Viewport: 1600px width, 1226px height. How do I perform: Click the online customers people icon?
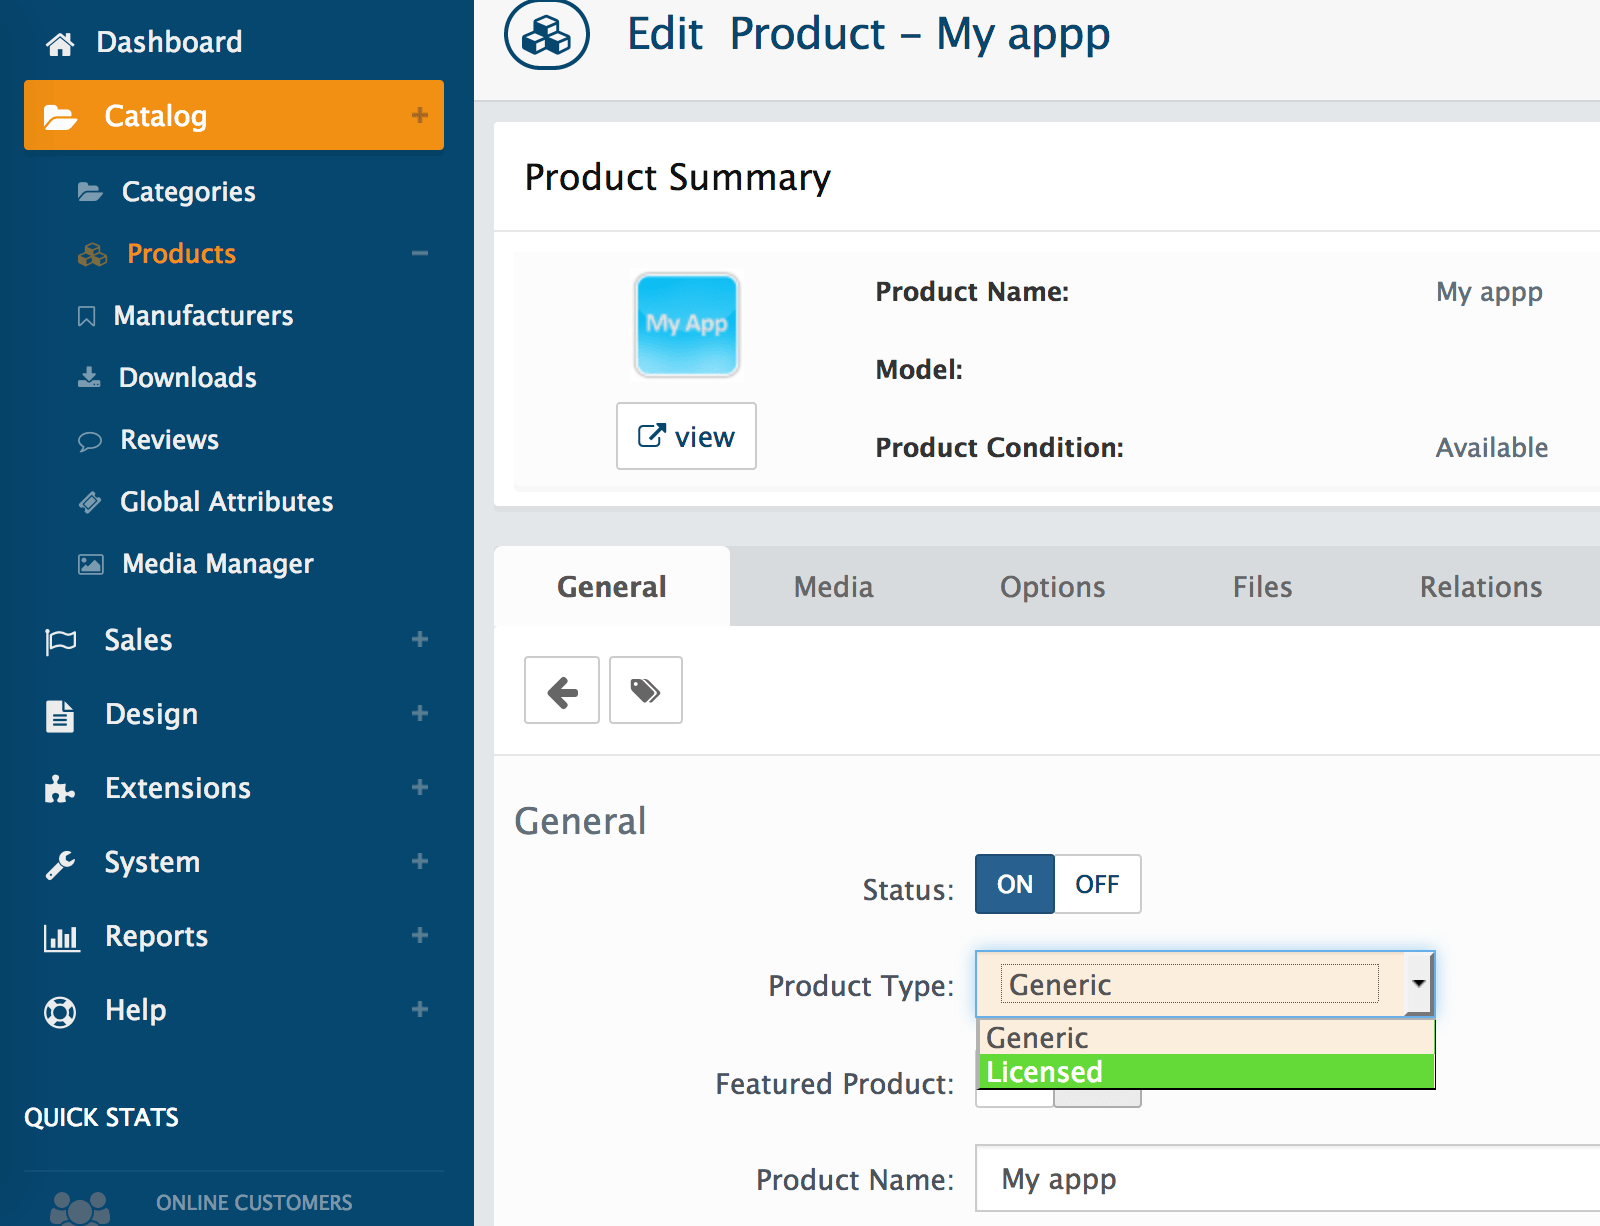(80, 1208)
